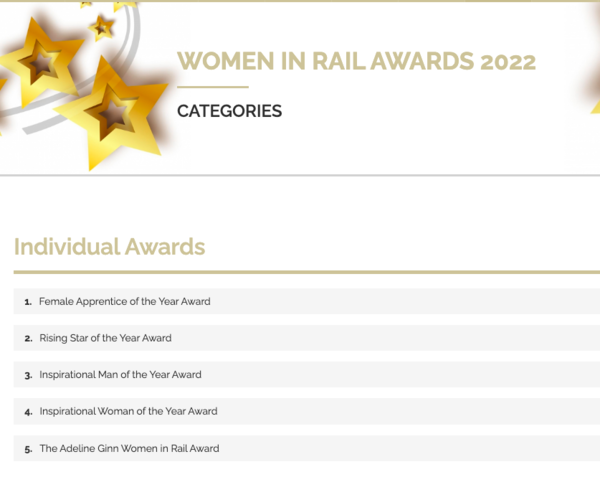Viewport: 600px width, 477px height.
Task: Open Female Apprentice of the Year Award
Action: [307, 301]
